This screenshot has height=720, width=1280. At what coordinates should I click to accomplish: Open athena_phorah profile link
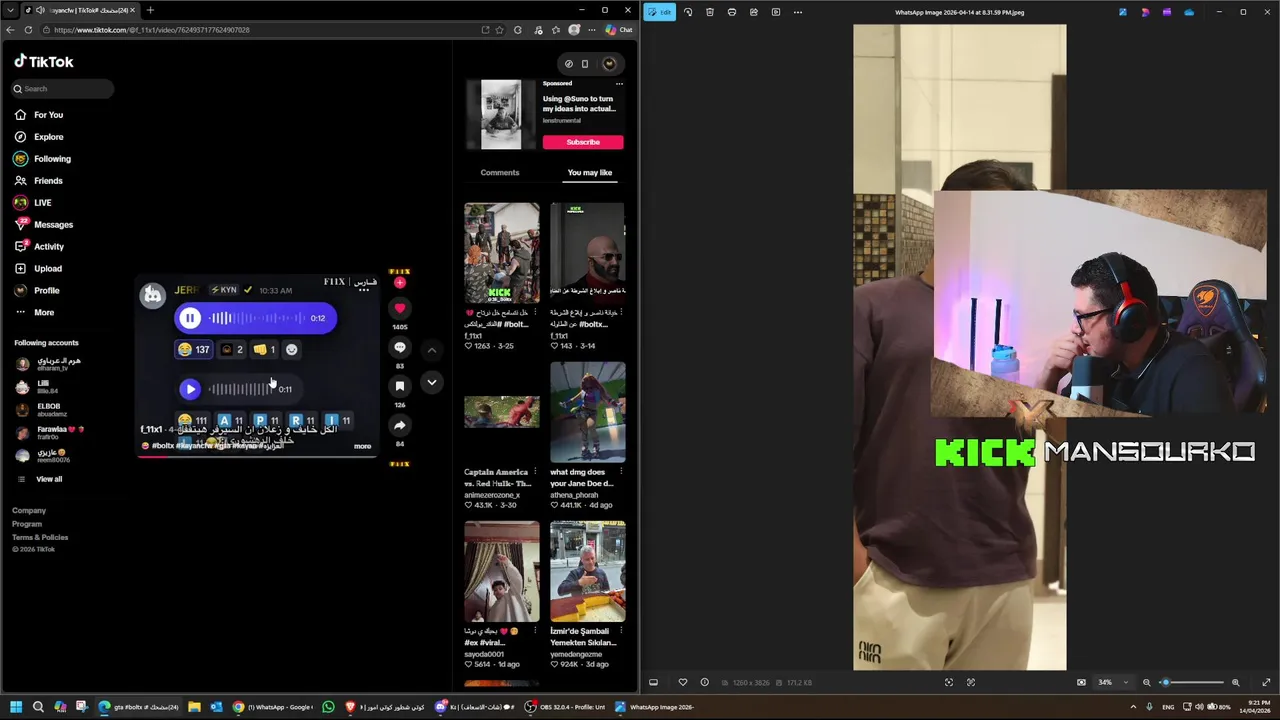pos(575,495)
